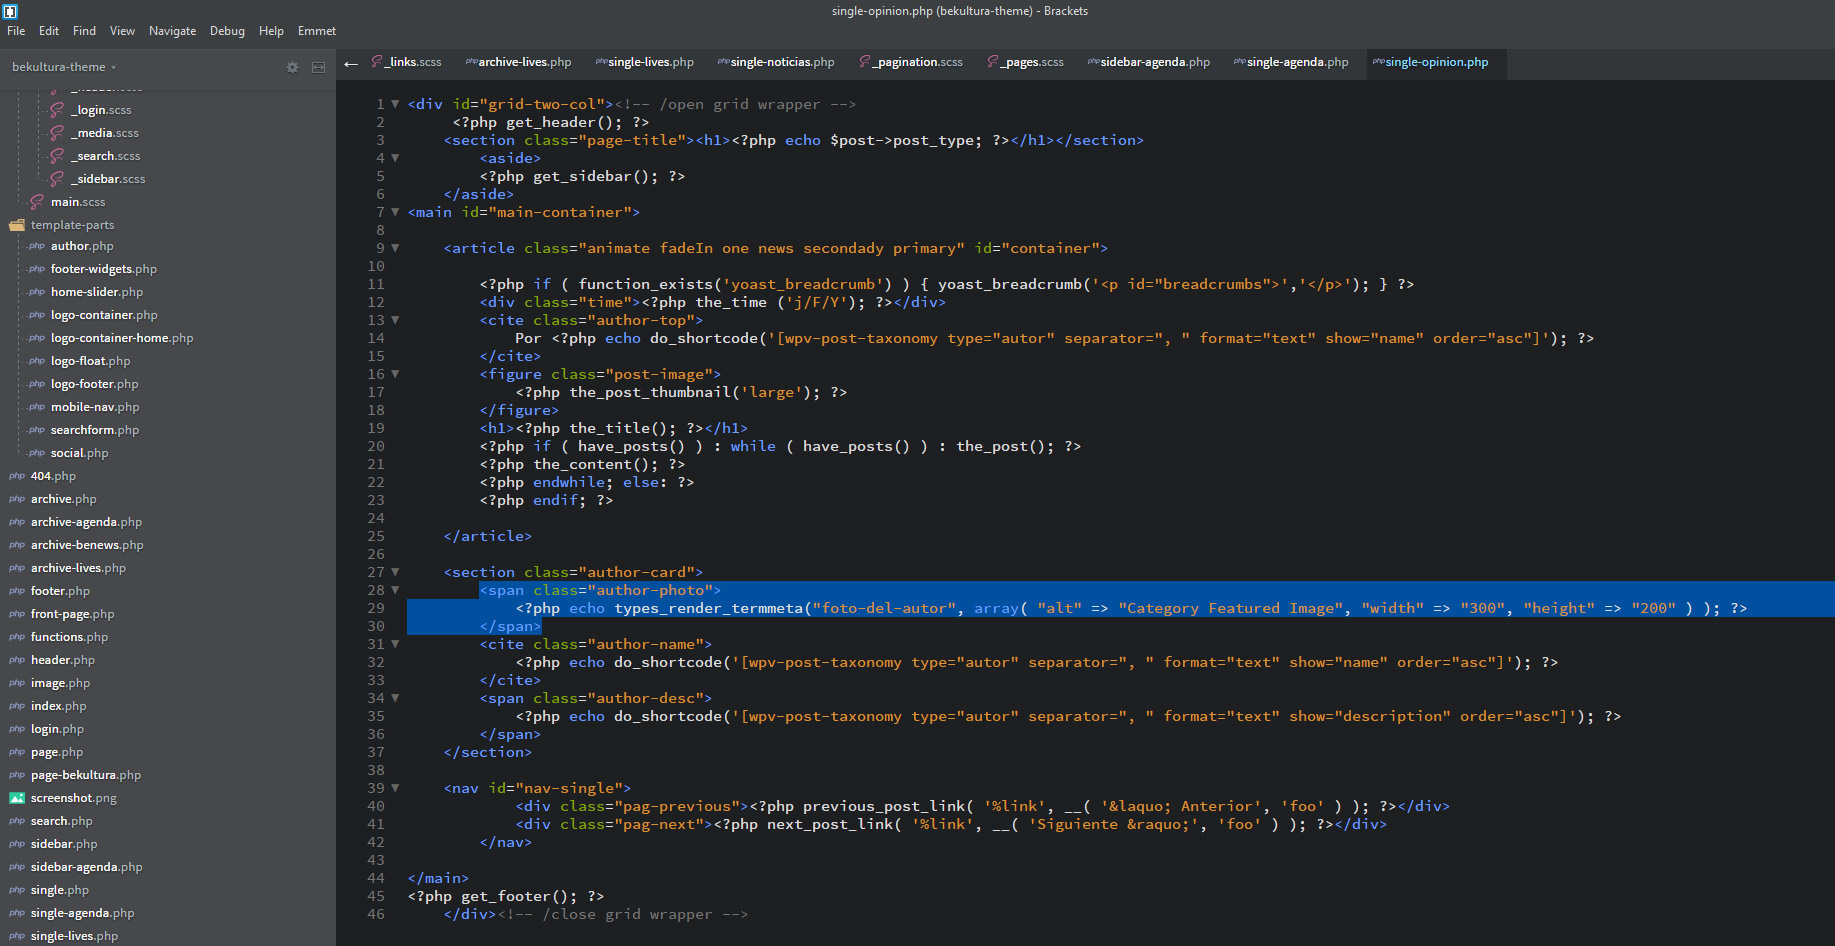Viewport: 1835px width, 946px height.
Task: Switch to the archive-lives.php tab
Action: pyautogui.click(x=518, y=62)
